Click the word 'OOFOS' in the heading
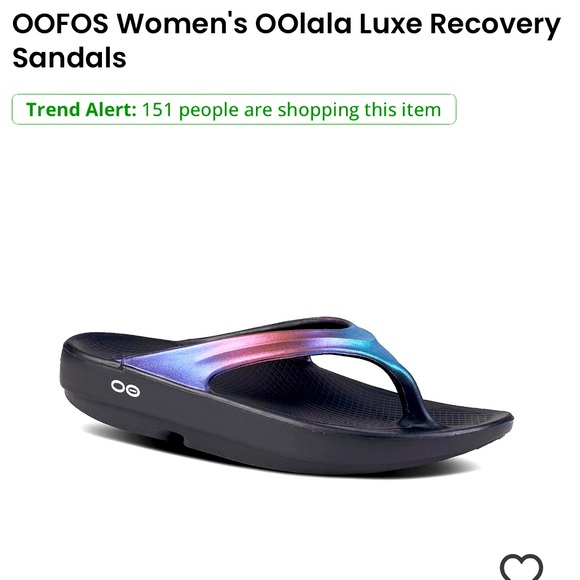580x580 pixels. point(60,23)
